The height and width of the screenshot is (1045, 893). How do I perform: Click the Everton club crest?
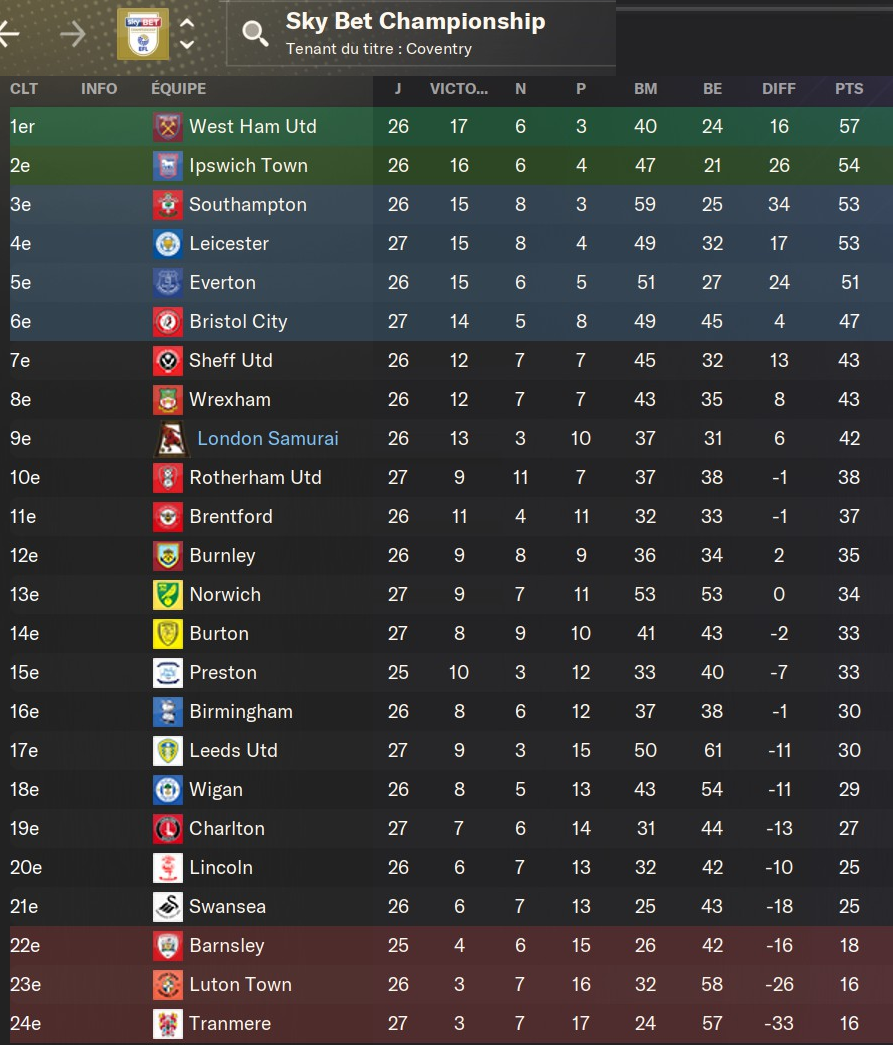(167, 283)
